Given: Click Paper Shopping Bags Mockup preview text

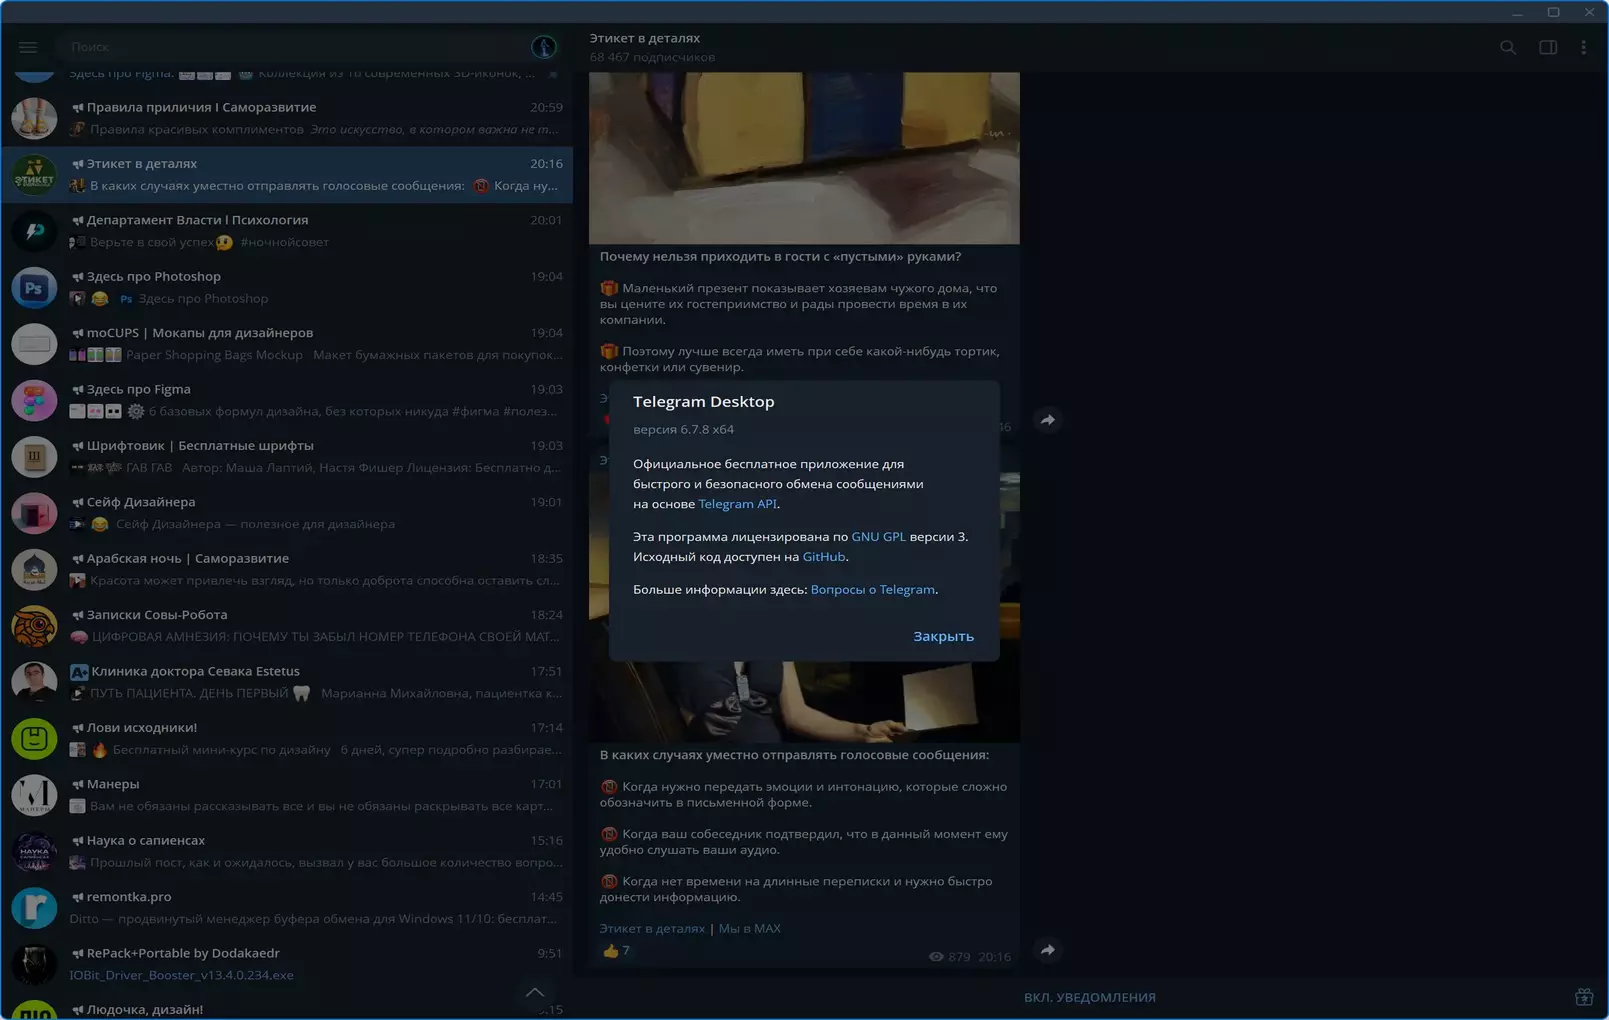Looking at the screenshot, I should (x=214, y=355).
